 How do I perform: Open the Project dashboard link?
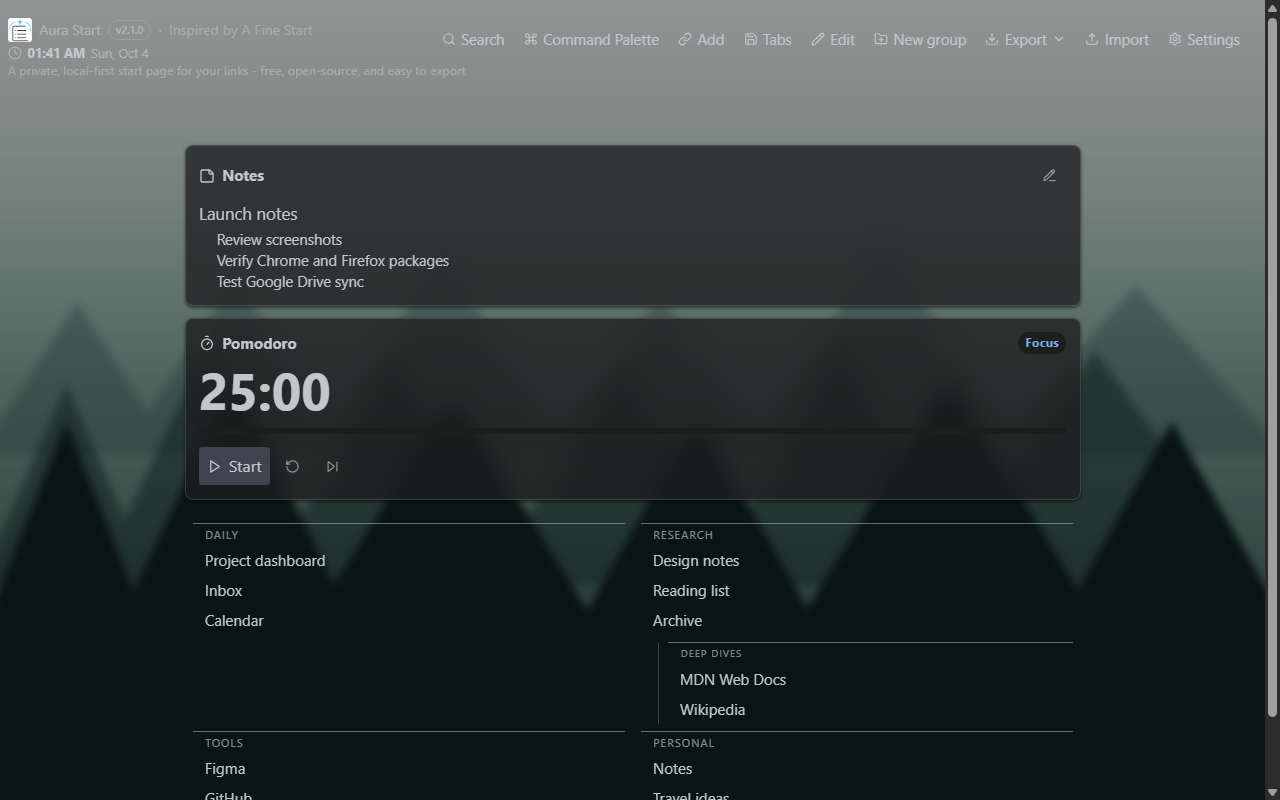265,561
